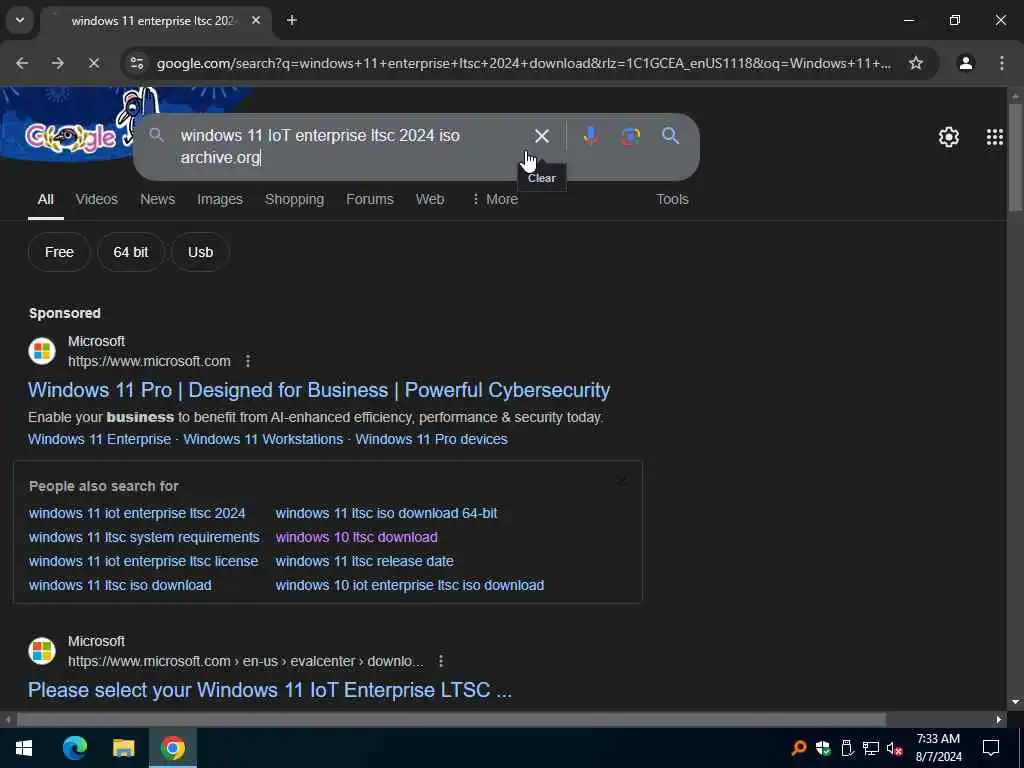Open Google apps grid
The image size is (1024, 768).
tap(995, 137)
